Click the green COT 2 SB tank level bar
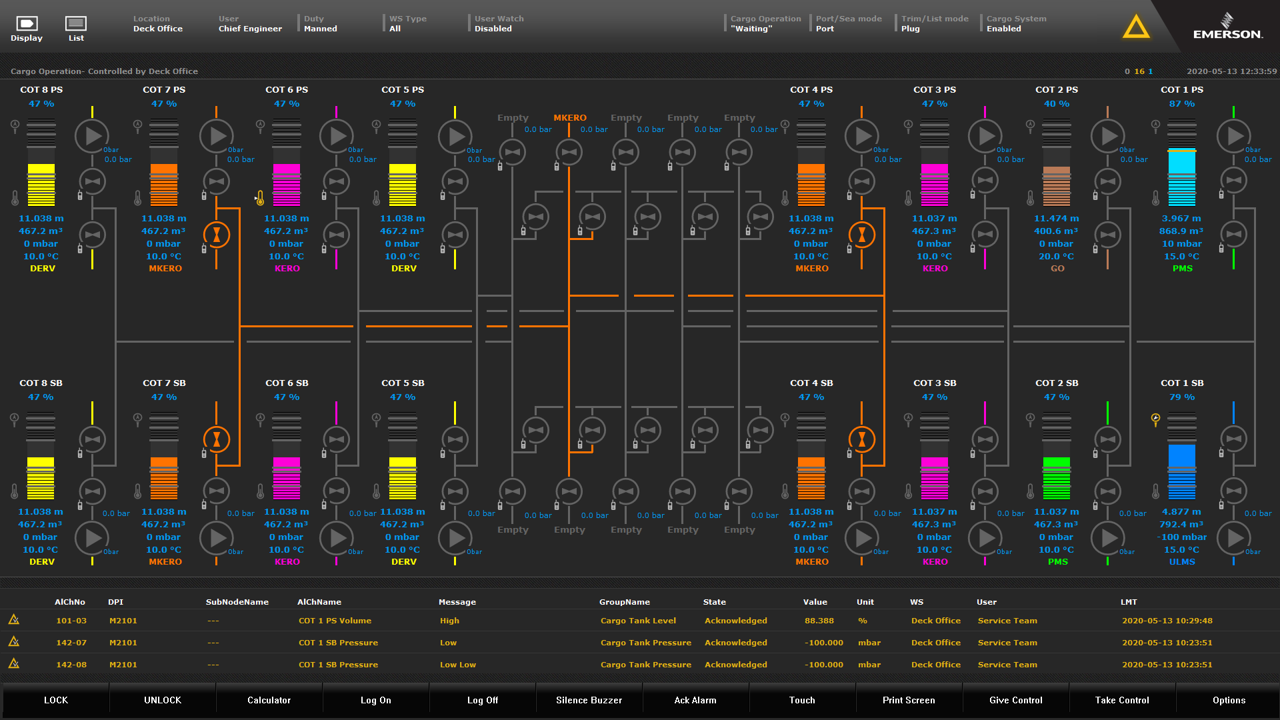Viewport: 1280px width, 720px height. click(x=1057, y=478)
